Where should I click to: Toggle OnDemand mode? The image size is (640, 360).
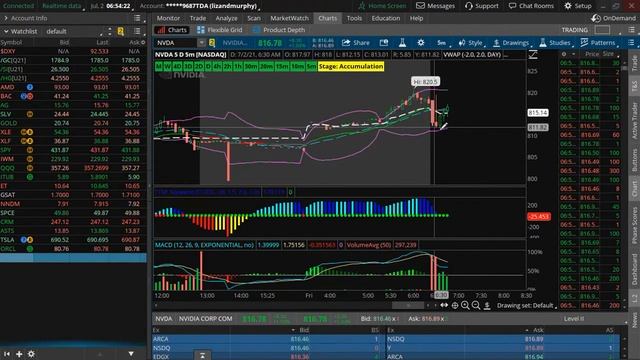[x=613, y=18]
